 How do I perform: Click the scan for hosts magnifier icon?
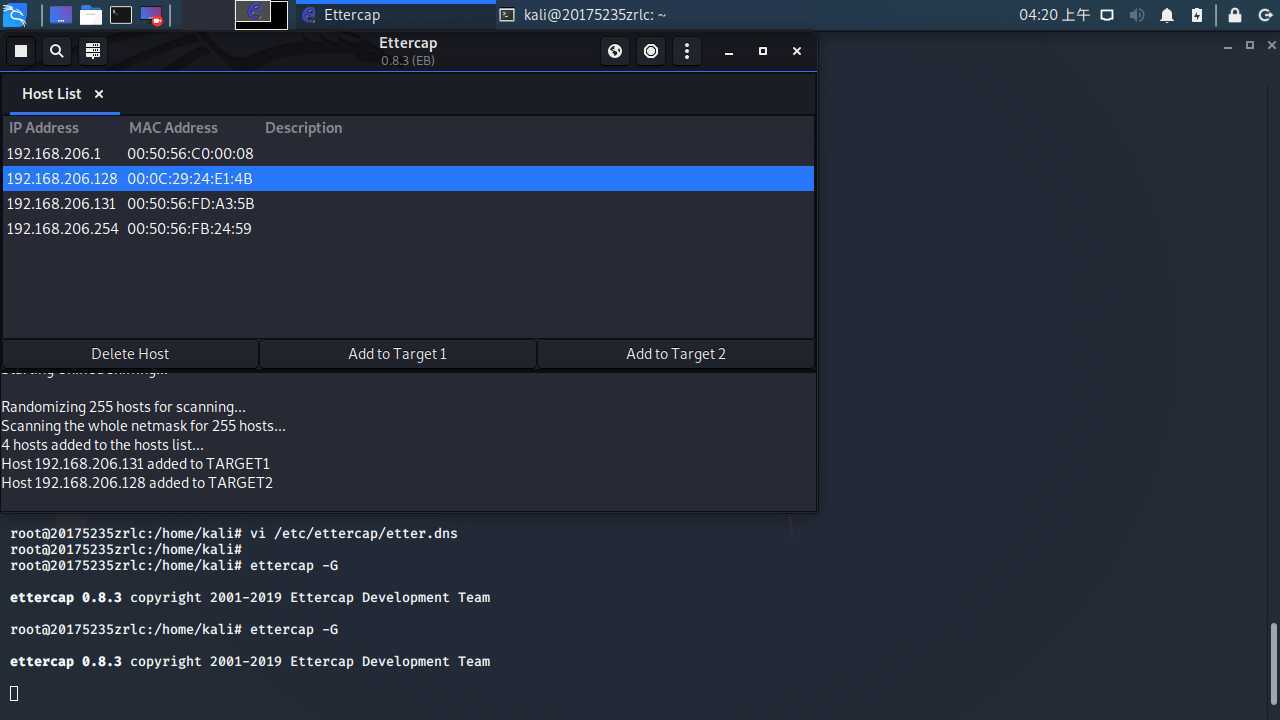point(57,51)
